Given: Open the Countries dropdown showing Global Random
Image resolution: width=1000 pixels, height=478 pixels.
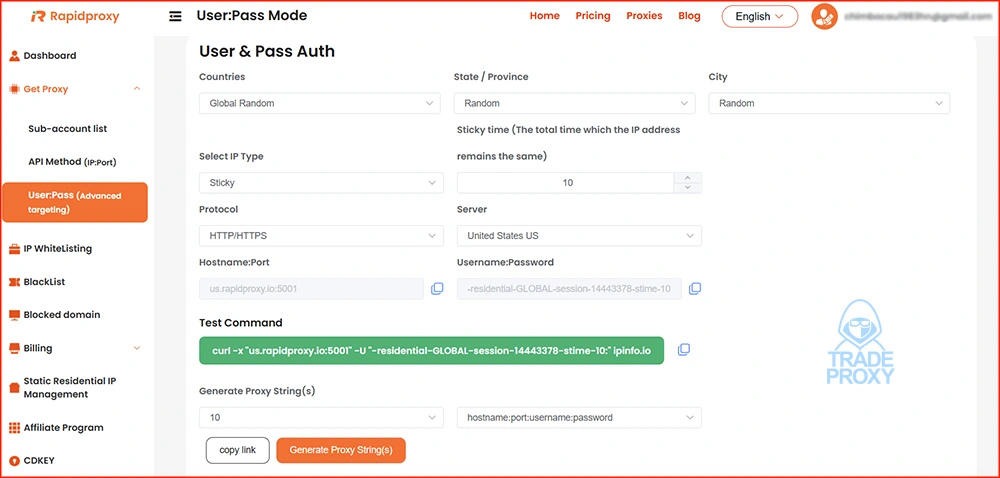Looking at the screenshot, I should [320, 103].
